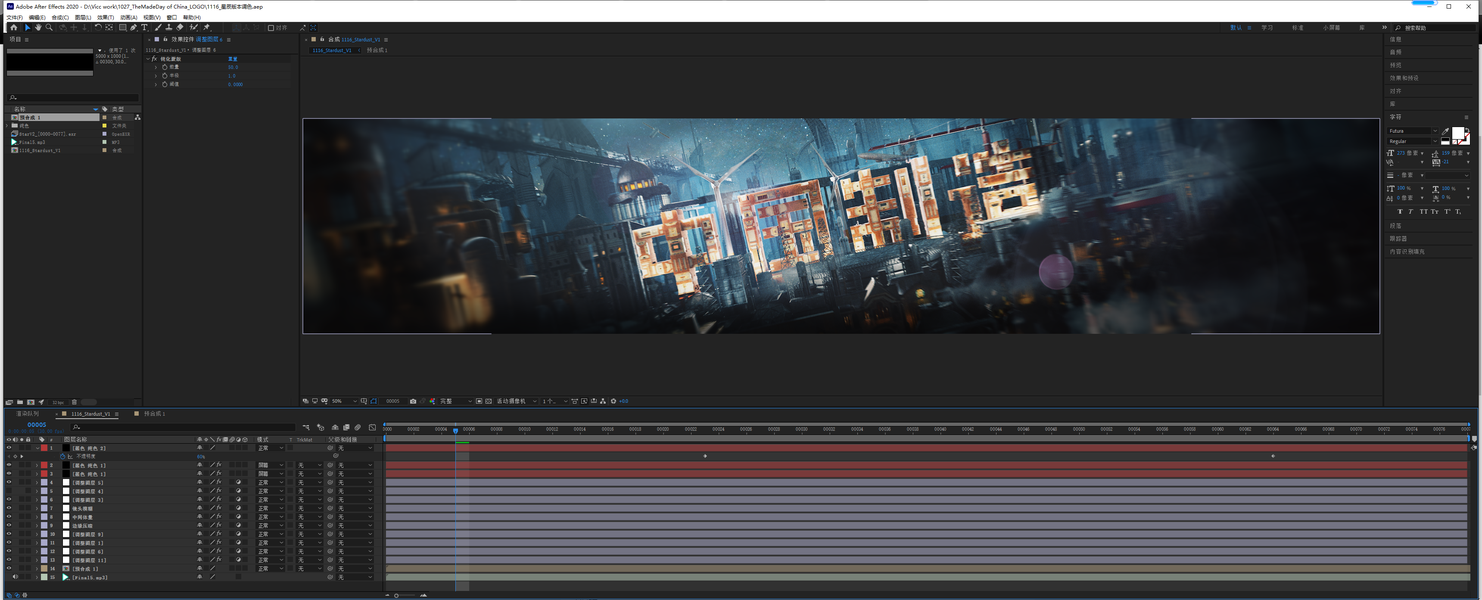
Task: Select the Puppet Pin tool
Action: click(206, 28)
